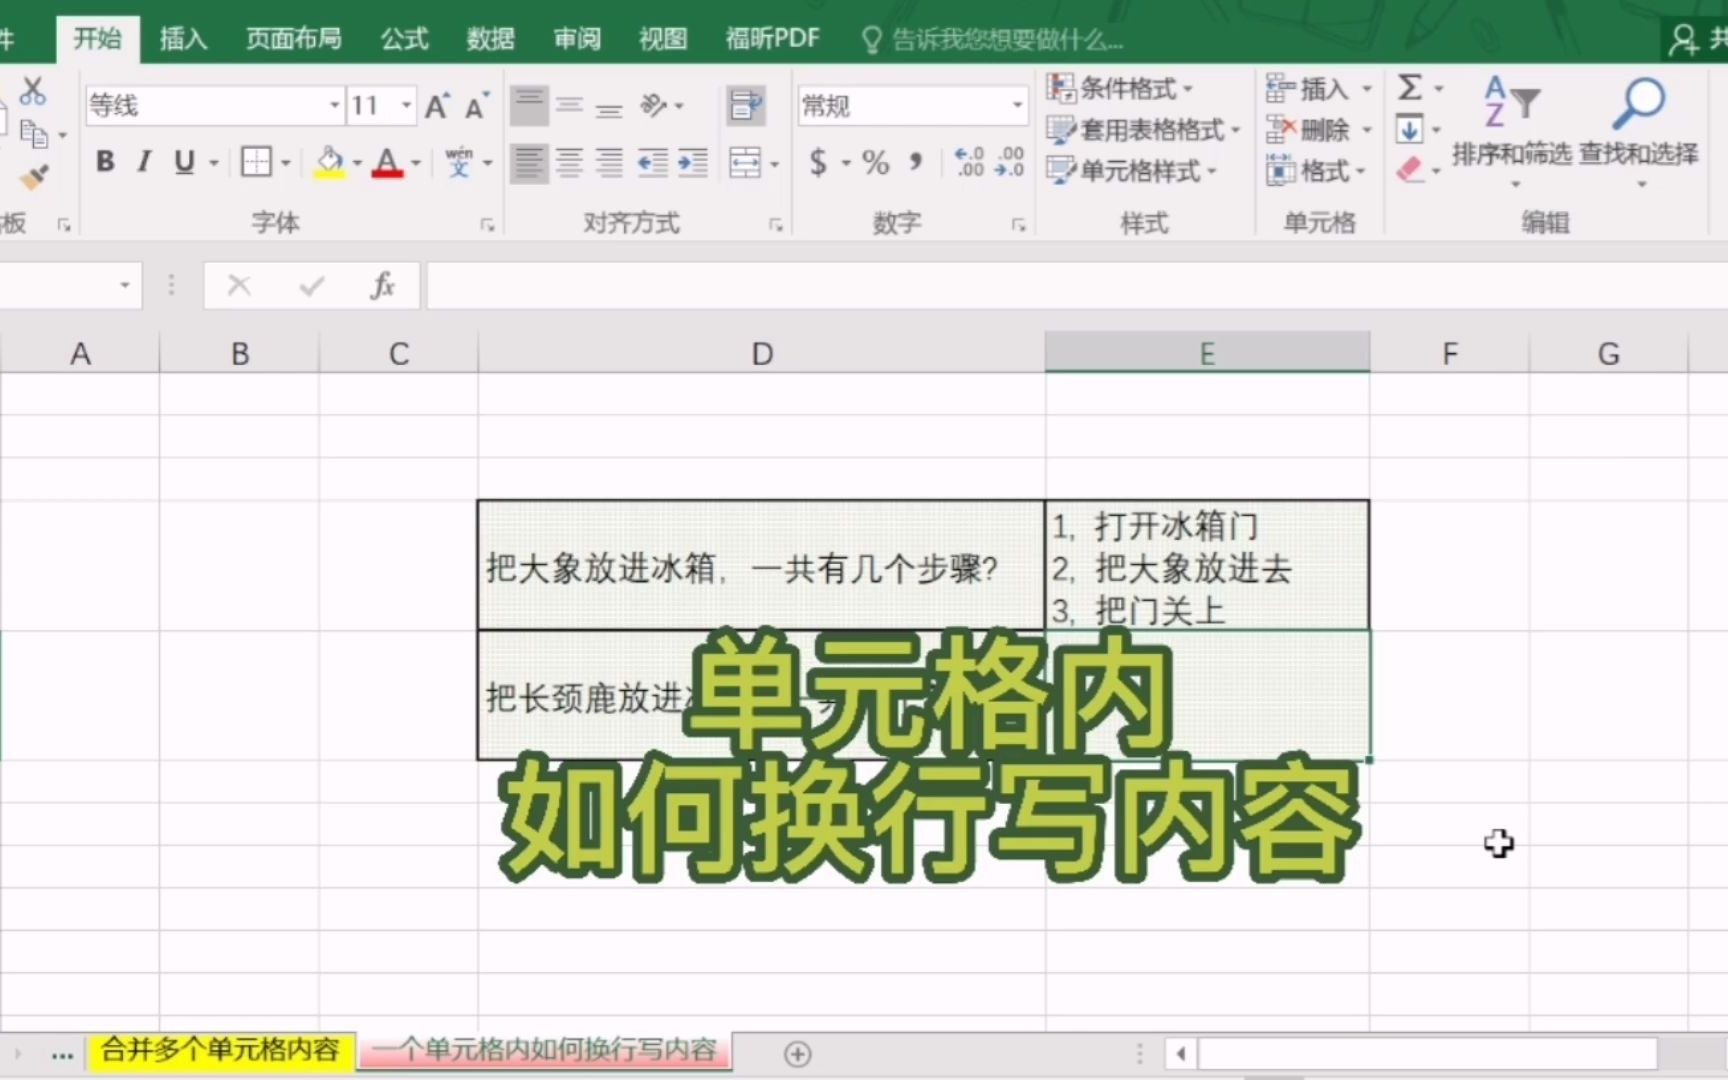Viewport: 1728px width, 1080px height.
Task: Open 查找和选择 find and select
Action: coord(1639,131)
